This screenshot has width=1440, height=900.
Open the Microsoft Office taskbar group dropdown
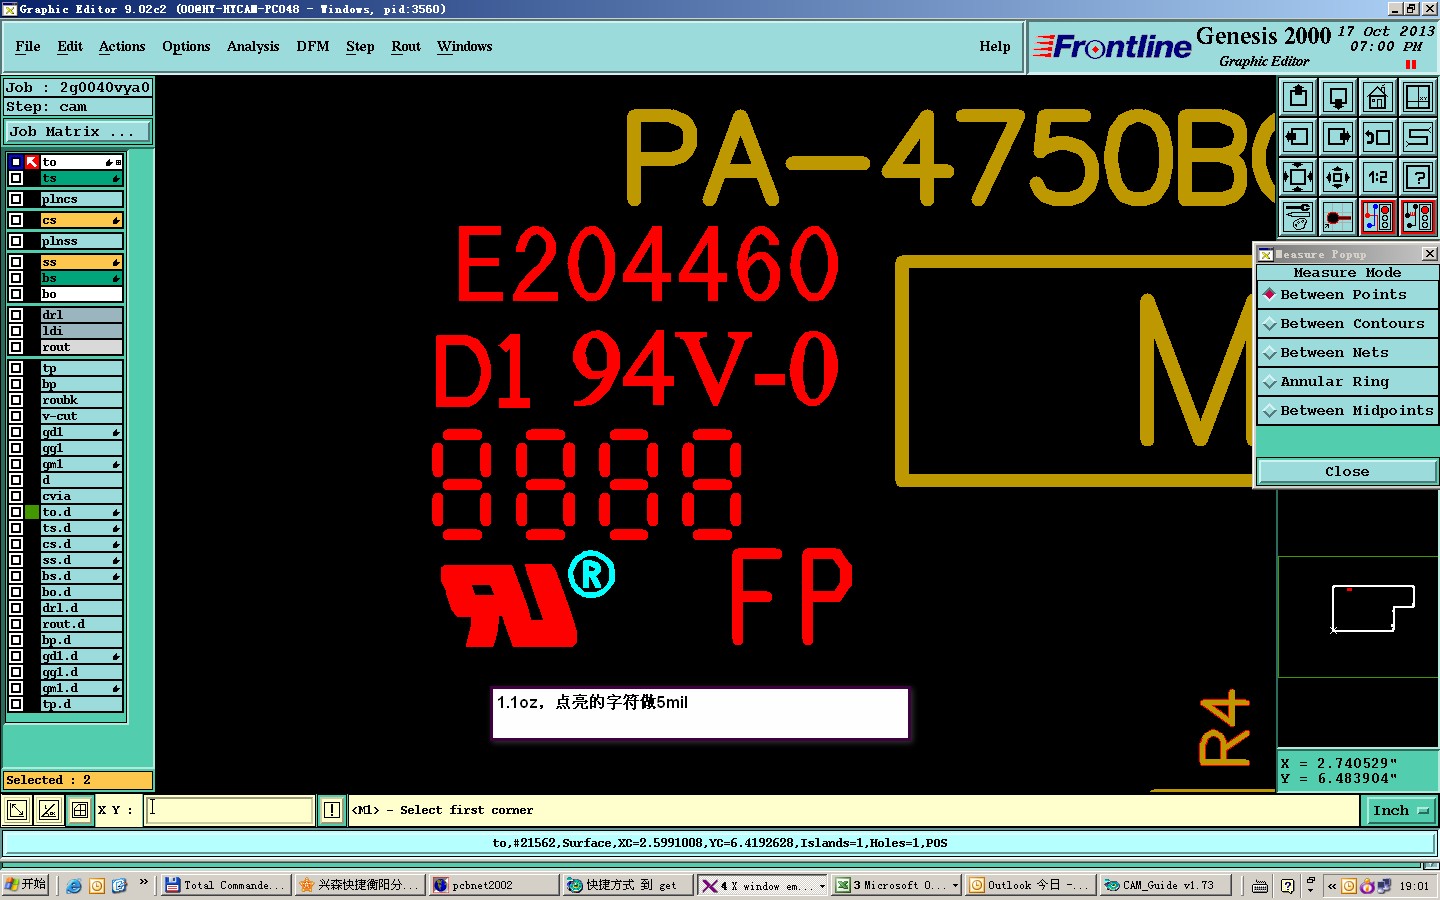955,886
